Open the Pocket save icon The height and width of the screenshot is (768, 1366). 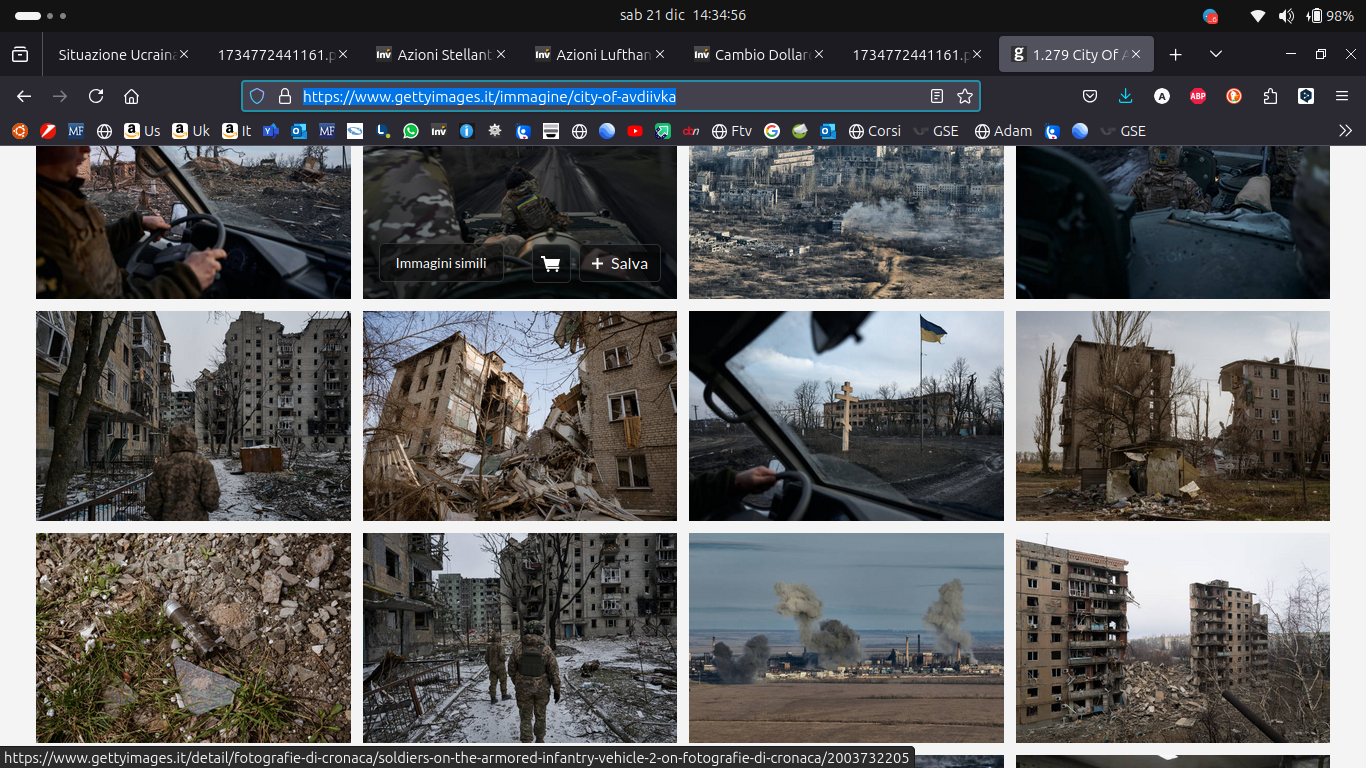pyautogui.click(x=1090, y=96)
